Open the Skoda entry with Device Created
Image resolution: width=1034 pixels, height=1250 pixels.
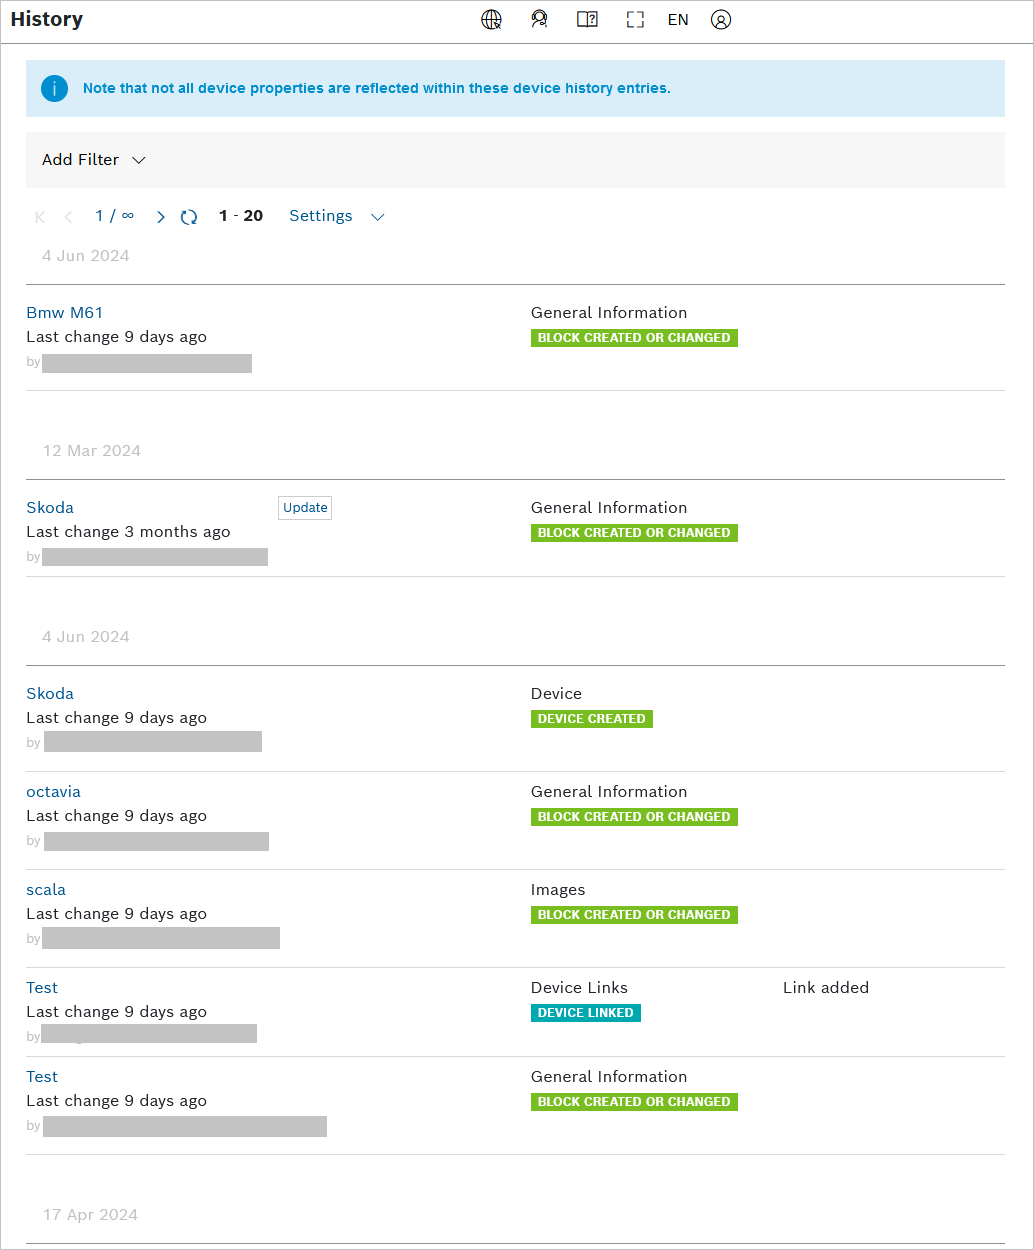[50, 694]
